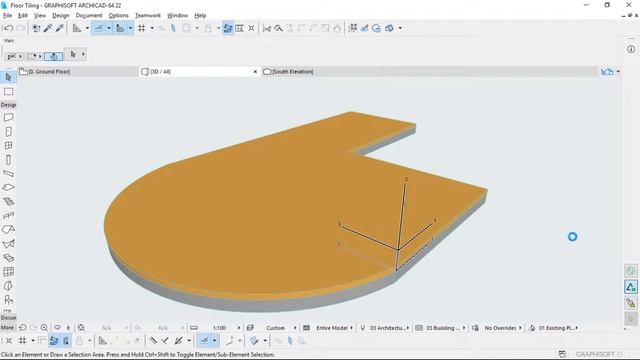The height and width of the screenshot is (360, 640).
Task: Select the Marquee tool in the toolbox
Action: (8, 92)
